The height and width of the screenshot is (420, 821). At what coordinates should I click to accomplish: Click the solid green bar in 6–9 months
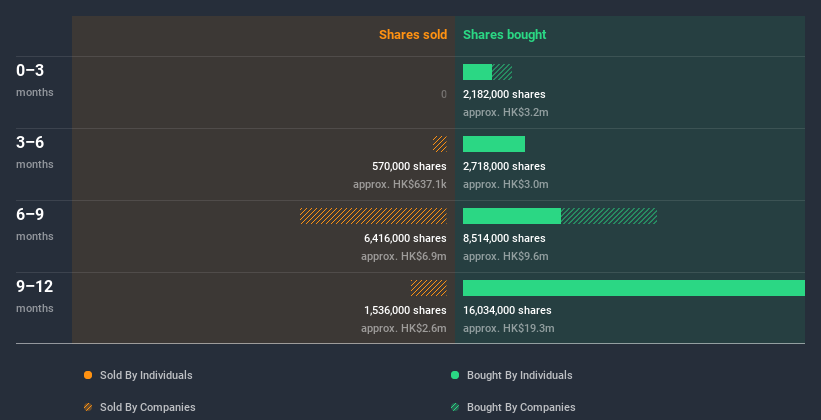coord(512,216)
